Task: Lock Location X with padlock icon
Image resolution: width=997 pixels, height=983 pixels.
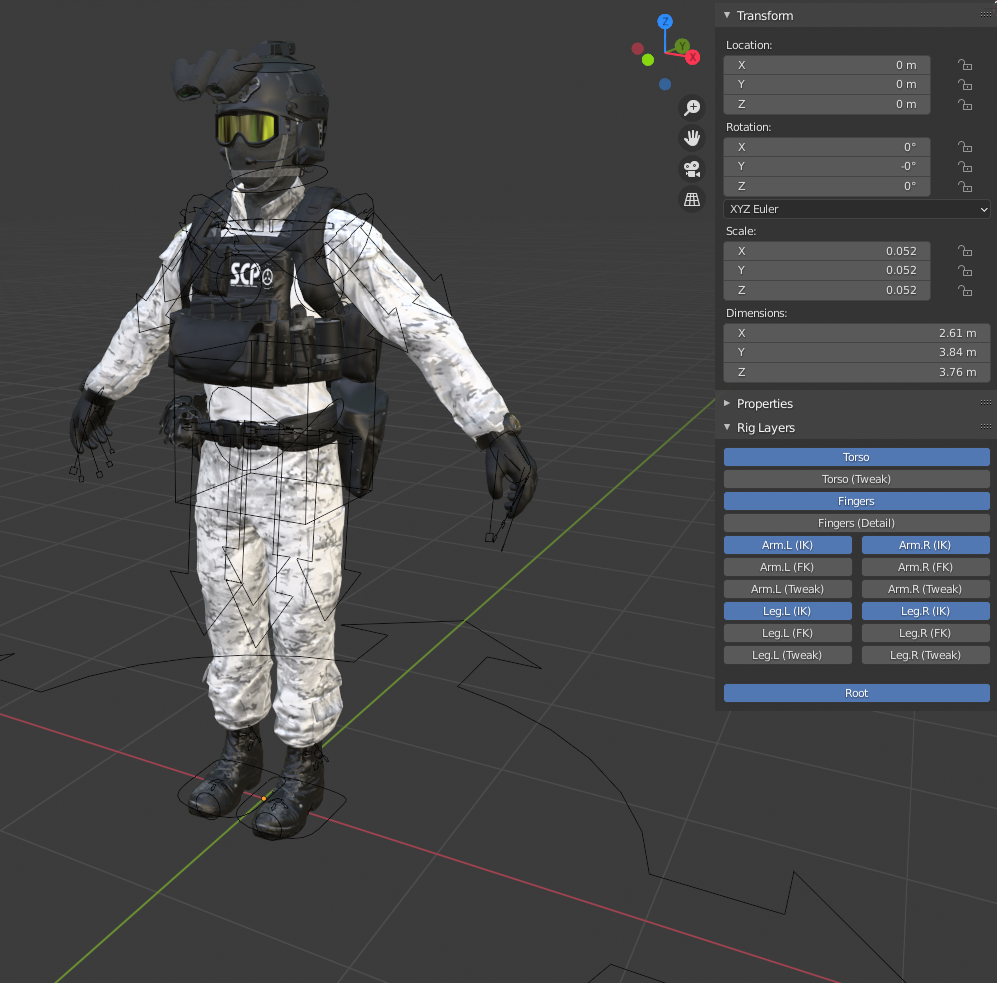Action: point(965,65)
